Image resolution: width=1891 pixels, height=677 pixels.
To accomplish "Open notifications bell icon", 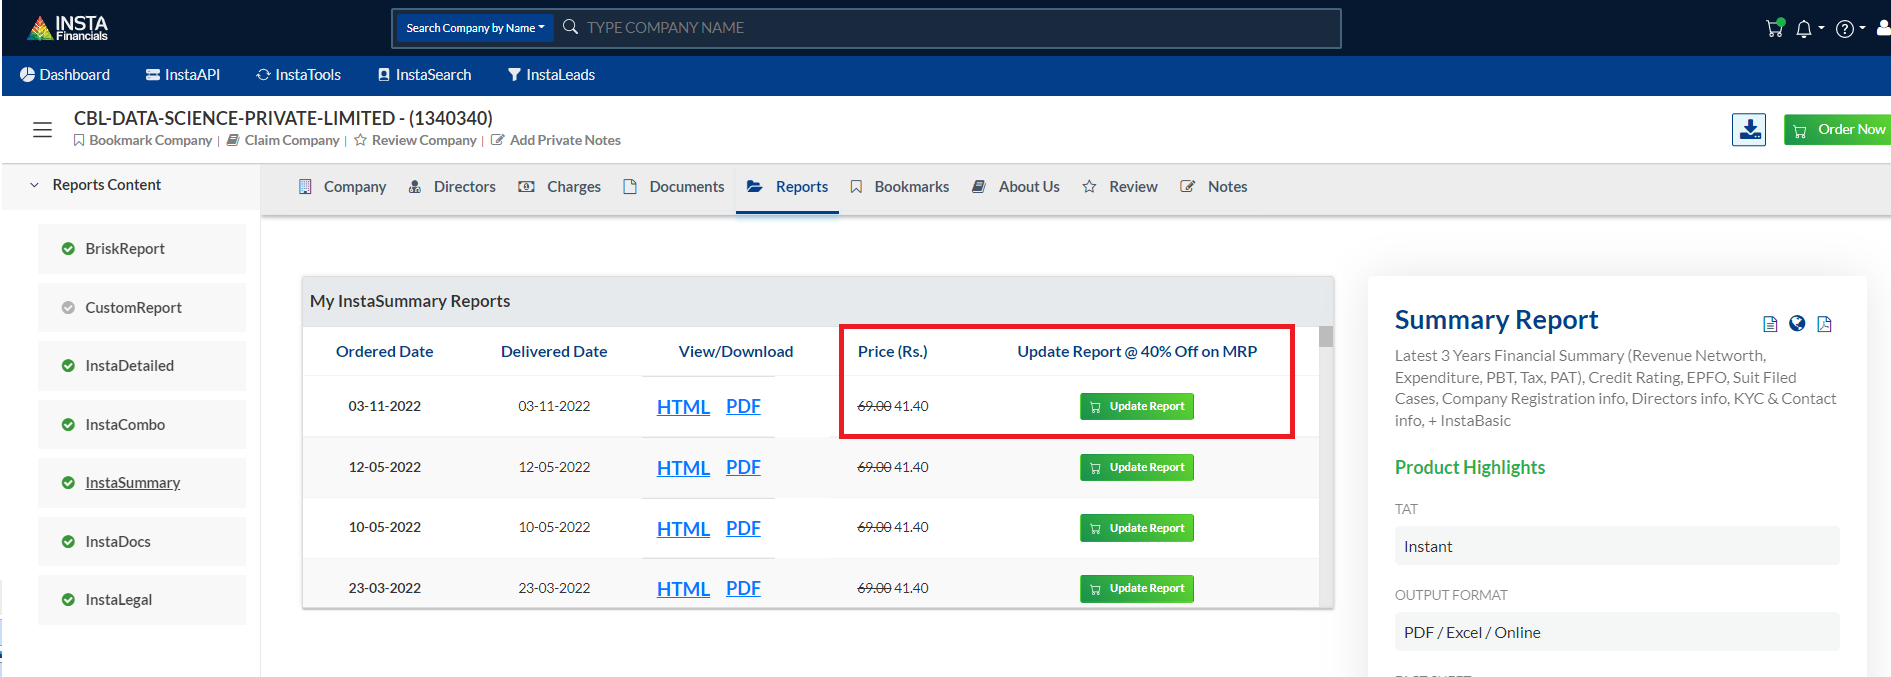I will coord(1804,29).
